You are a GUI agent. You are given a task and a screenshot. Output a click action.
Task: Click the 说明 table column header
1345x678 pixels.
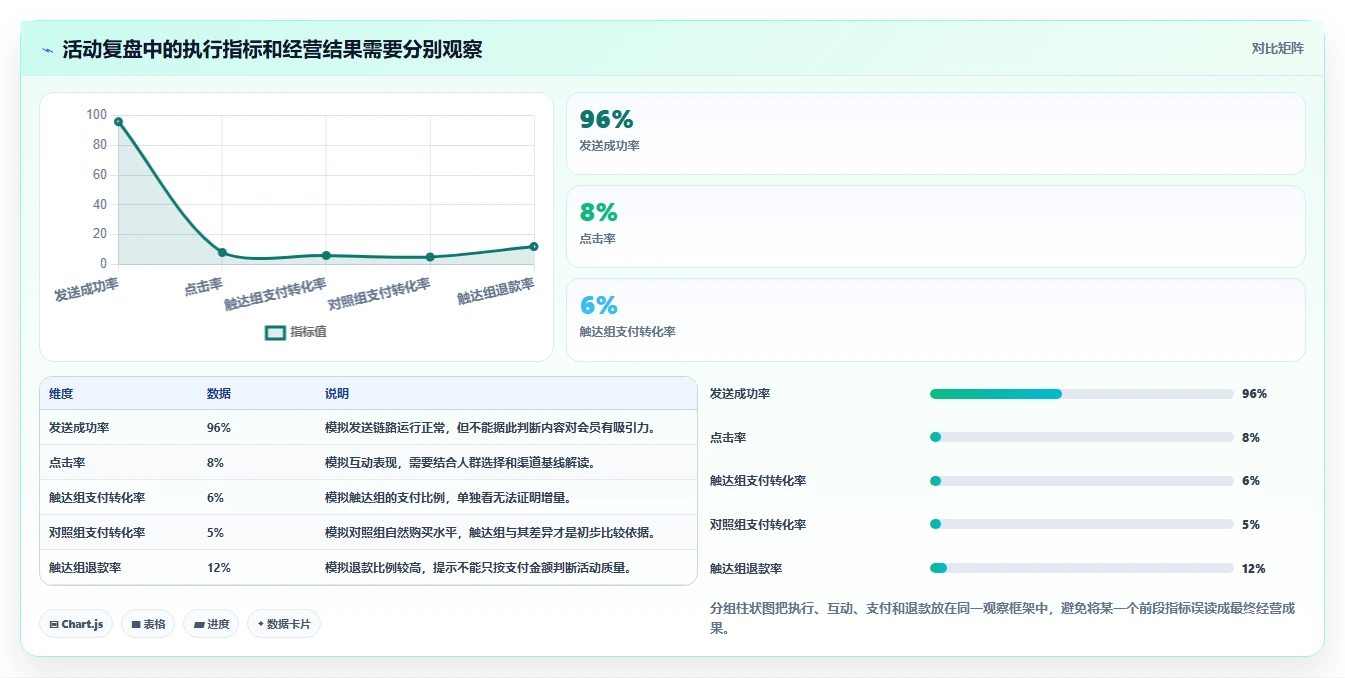tap(337, 394)
